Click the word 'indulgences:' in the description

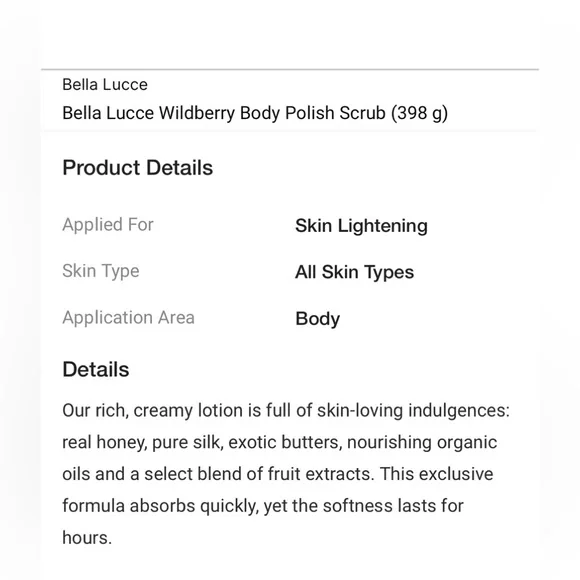pos(459,411)
